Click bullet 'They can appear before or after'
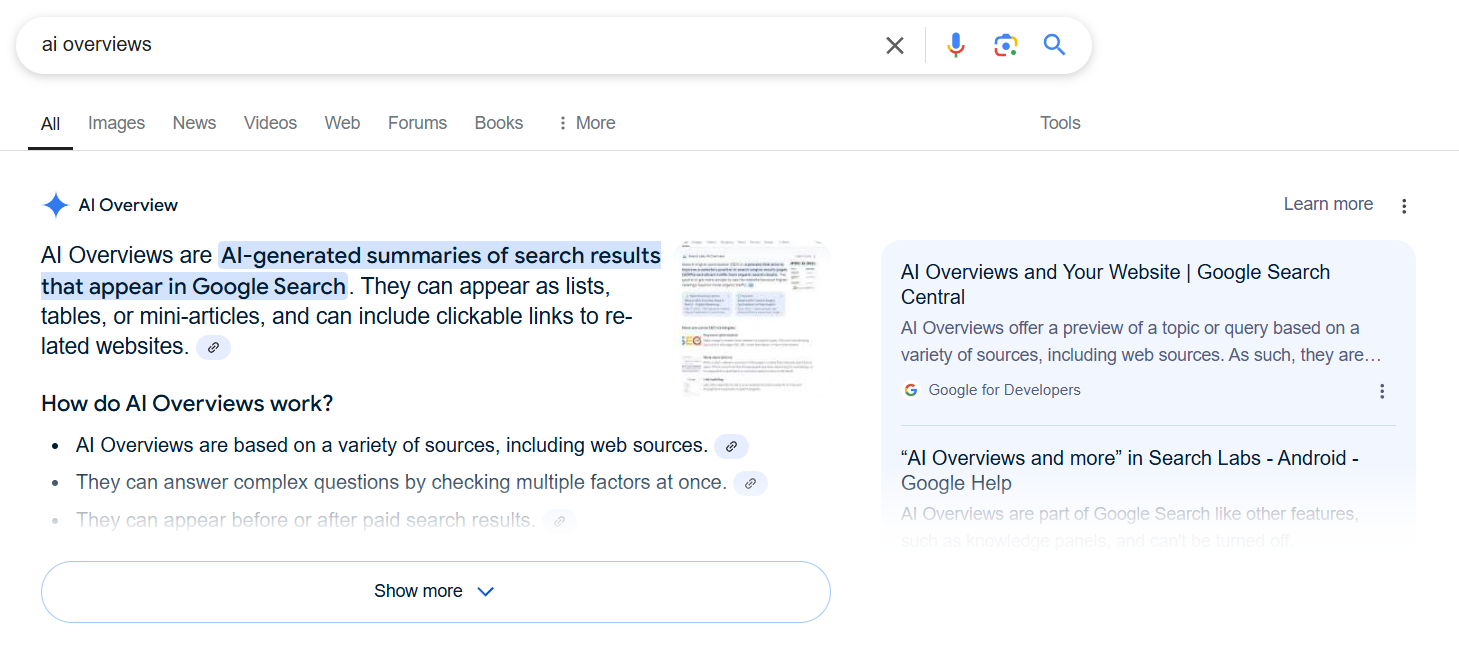The height and width of the screenshot is (648, 1459). tap(306, 520)
